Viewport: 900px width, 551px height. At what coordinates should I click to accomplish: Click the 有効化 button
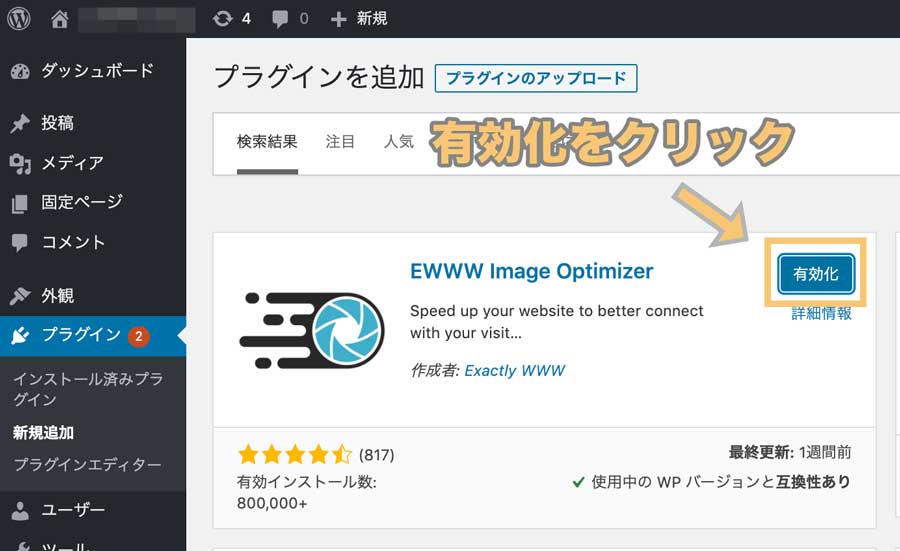pyautogui.click(x=816, y=274)
